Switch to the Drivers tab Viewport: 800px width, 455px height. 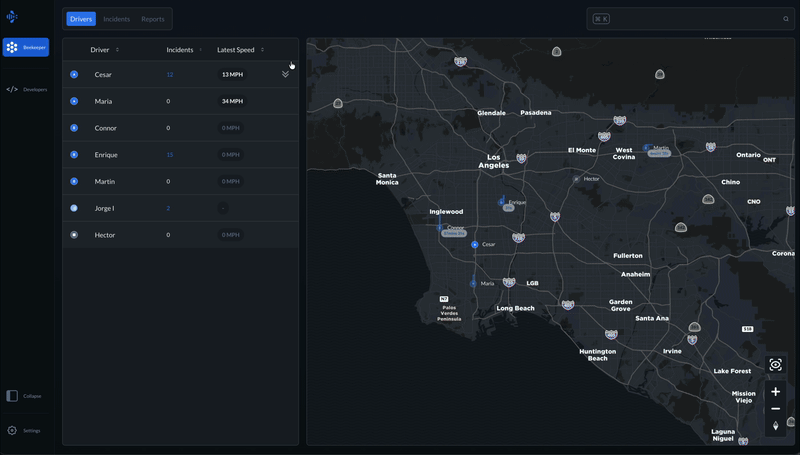(81, 19)
